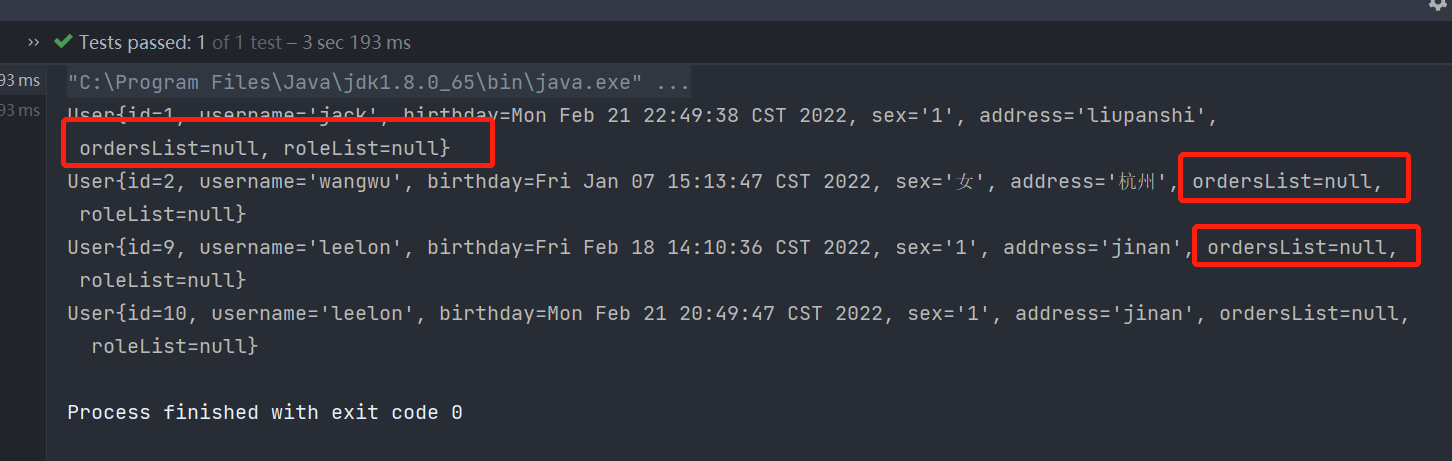
Task: Click the ordersList=null, roleList=null line for jack
Action: coord(265,148)
